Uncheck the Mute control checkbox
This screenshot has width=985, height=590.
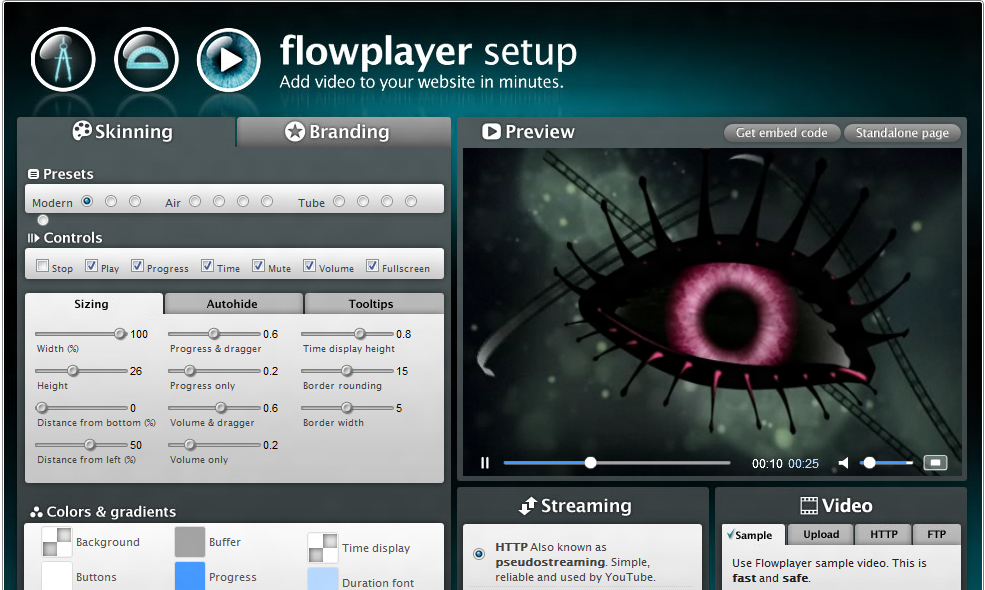tap(258, 266)
